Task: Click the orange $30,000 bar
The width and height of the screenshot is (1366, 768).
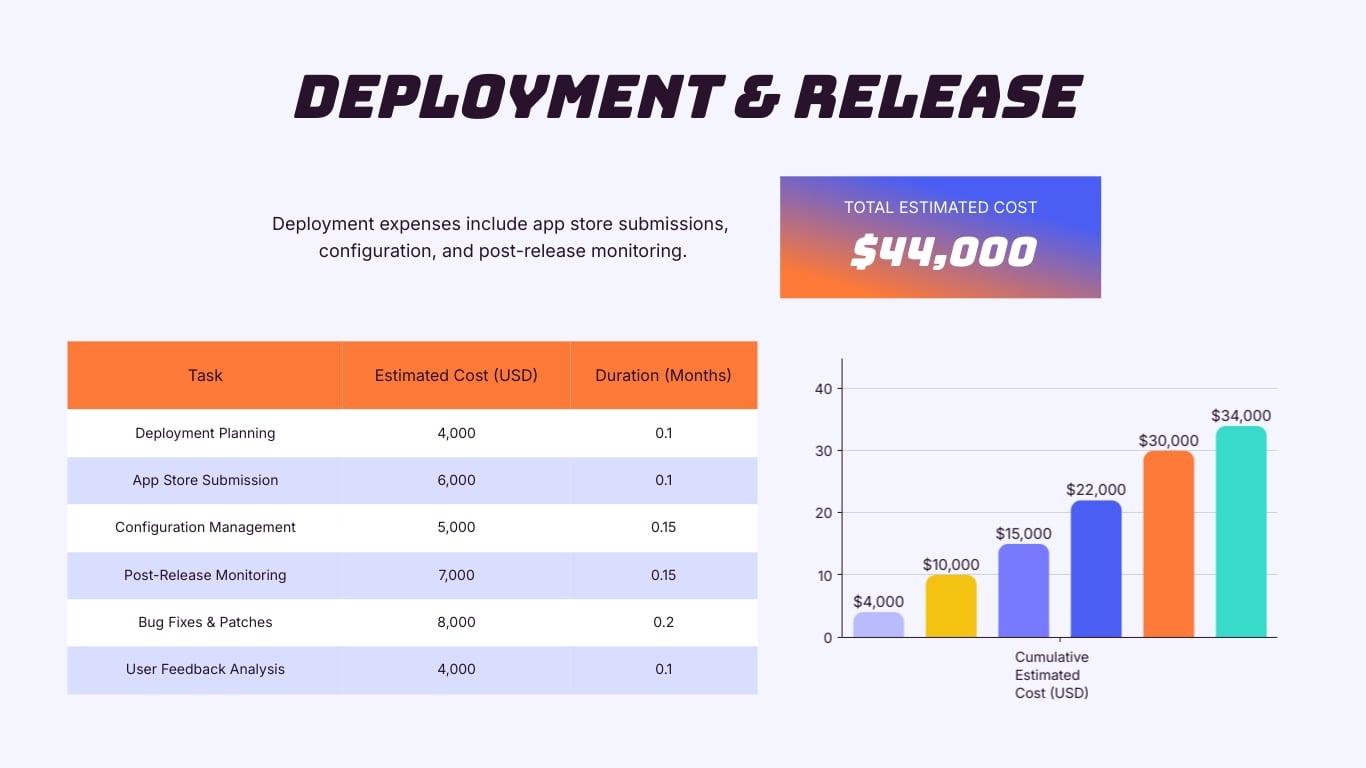Action: 1169,545
